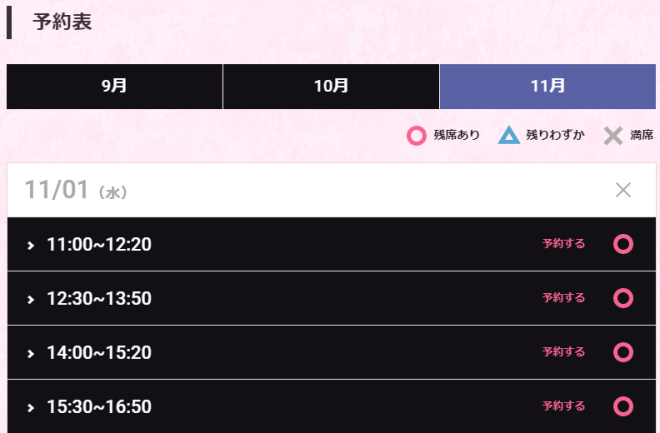Click the availability circle for 15:30~16:50
The height and width of the screenshot is (433, 660).
pos(623,406)
